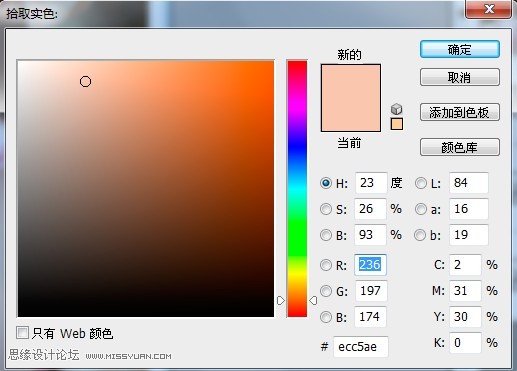Close the color picker dialog
This screenshot has height=371, width=517.
tap(489, 9)
